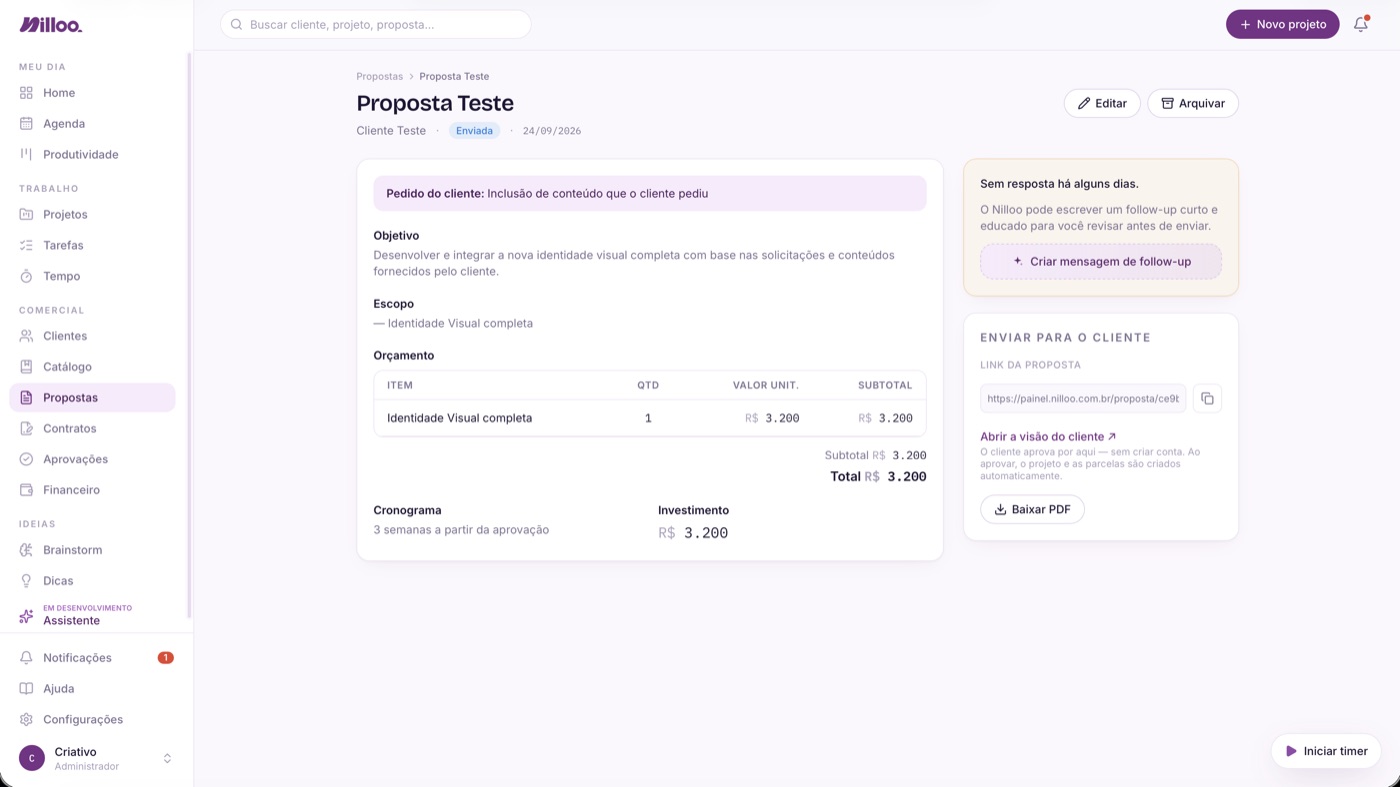The height and width of the screenshot is (787, 1400).
Task: Click the sidebar scrollbar
Action: (189, 335)
